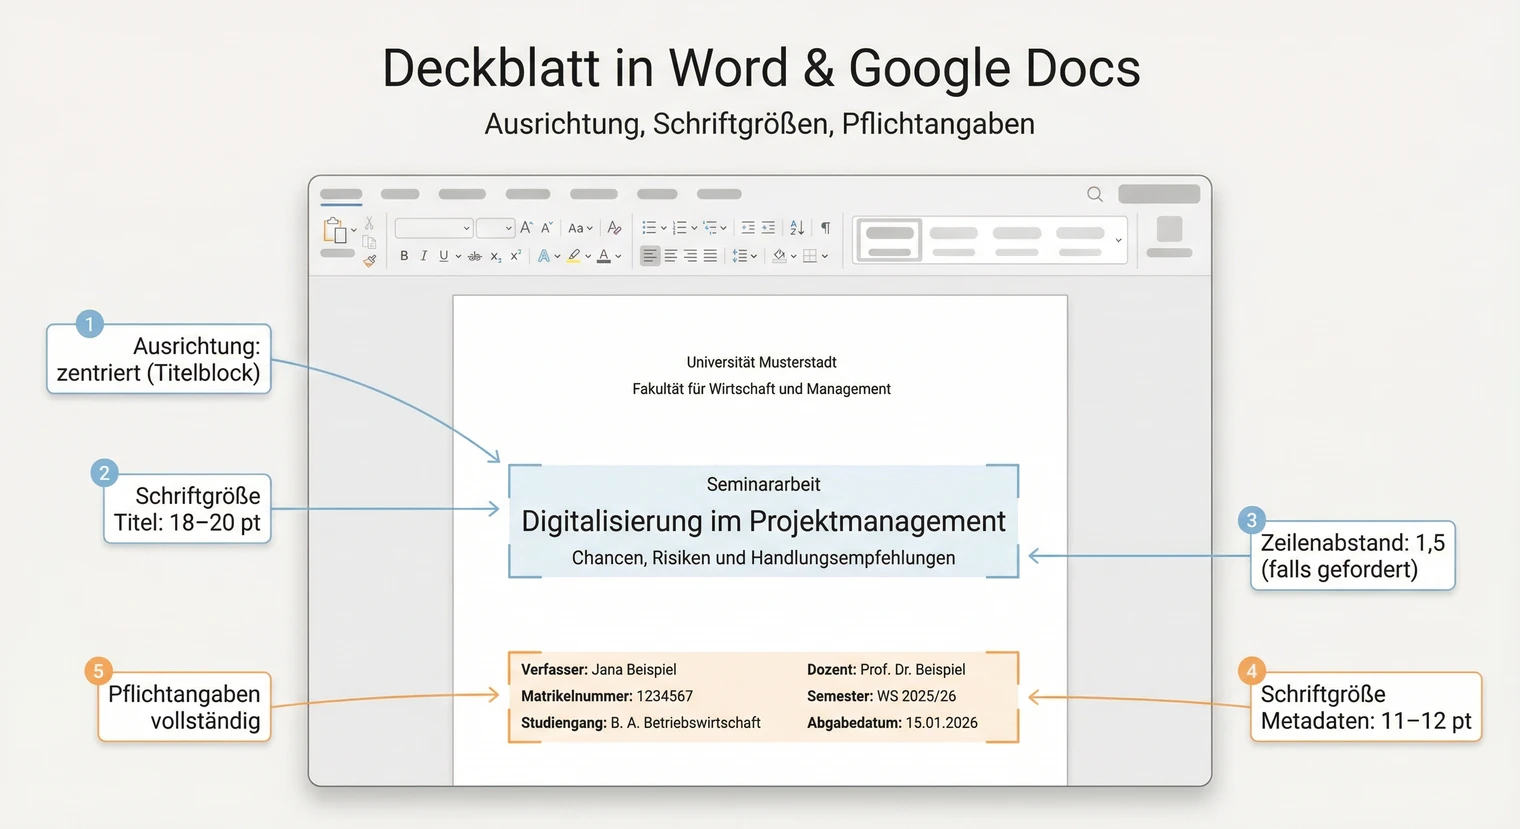Screen dimensions: 1520x829
Task: Click the sort A-Z icon
Action: 796,227
